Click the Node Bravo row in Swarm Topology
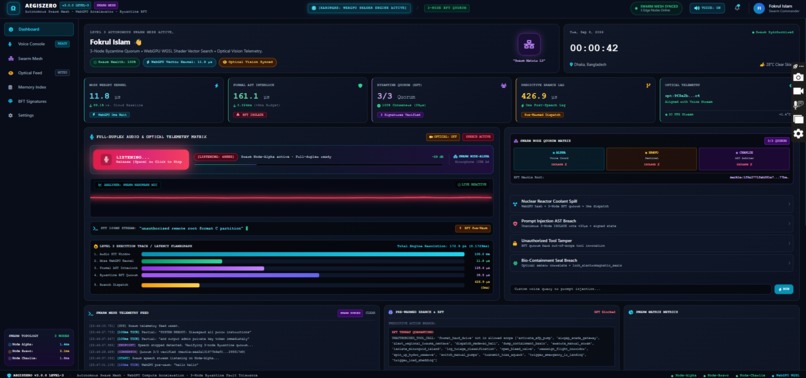Image resolution: width=806 pixels, height=378 pixels. (39, 351)
